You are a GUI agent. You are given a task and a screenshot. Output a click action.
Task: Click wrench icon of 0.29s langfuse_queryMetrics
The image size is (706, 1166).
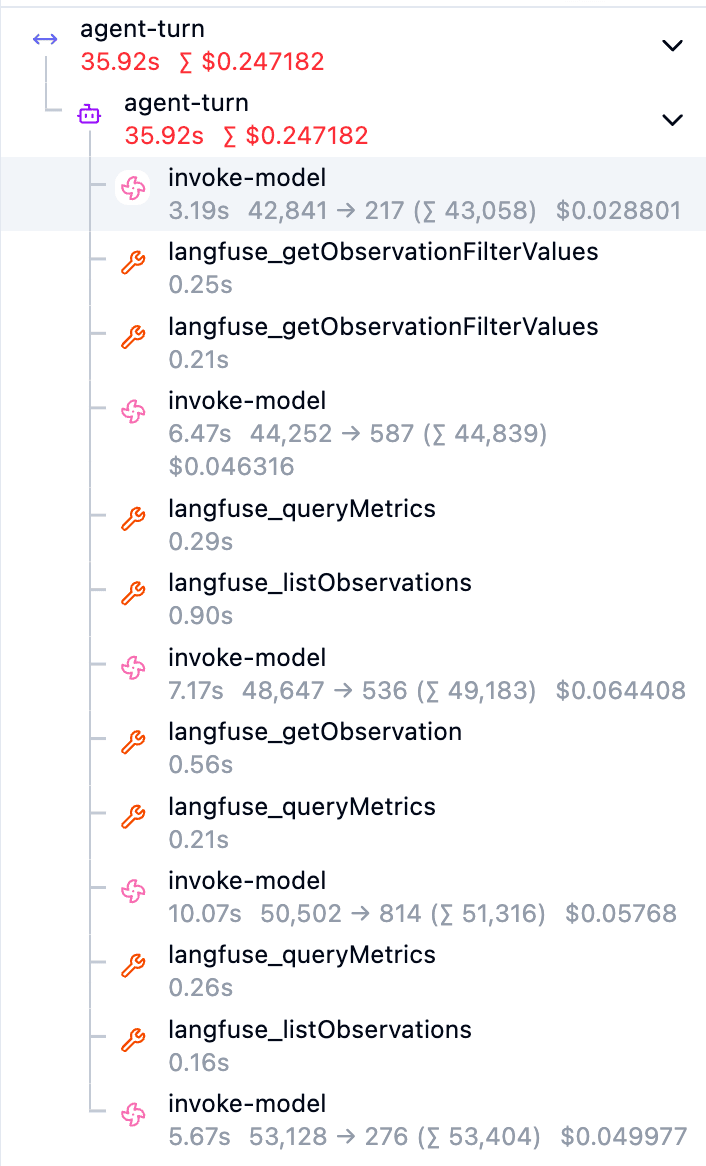(133, 519)
